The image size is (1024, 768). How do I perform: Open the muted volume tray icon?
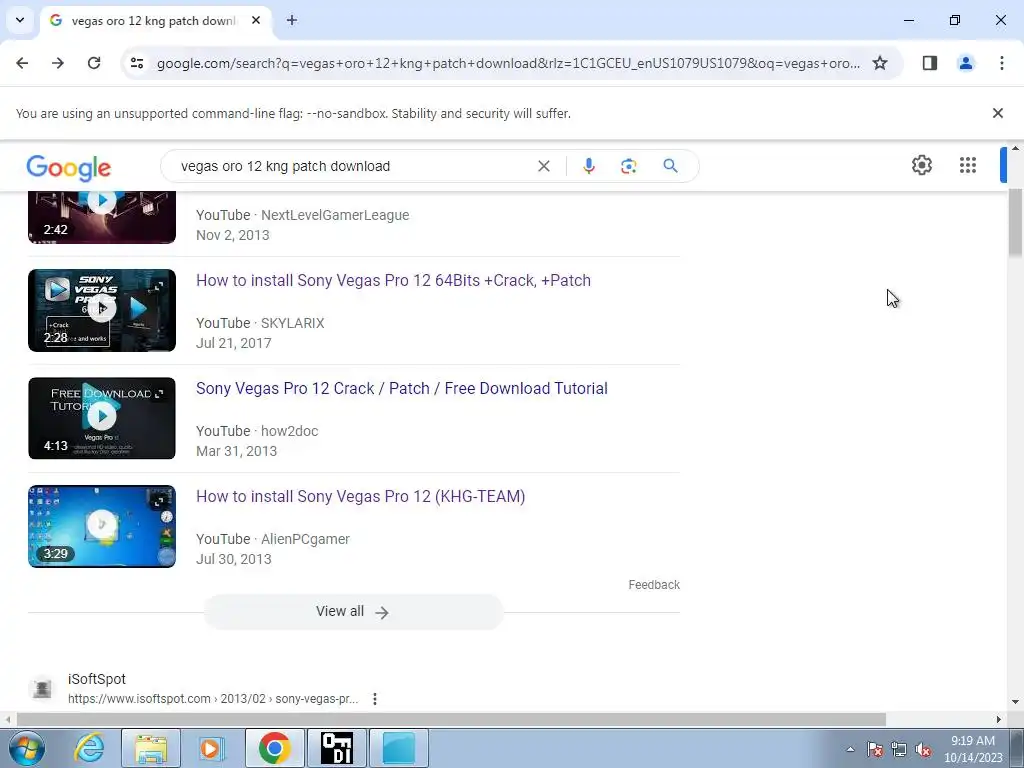[x=923, y=749]
